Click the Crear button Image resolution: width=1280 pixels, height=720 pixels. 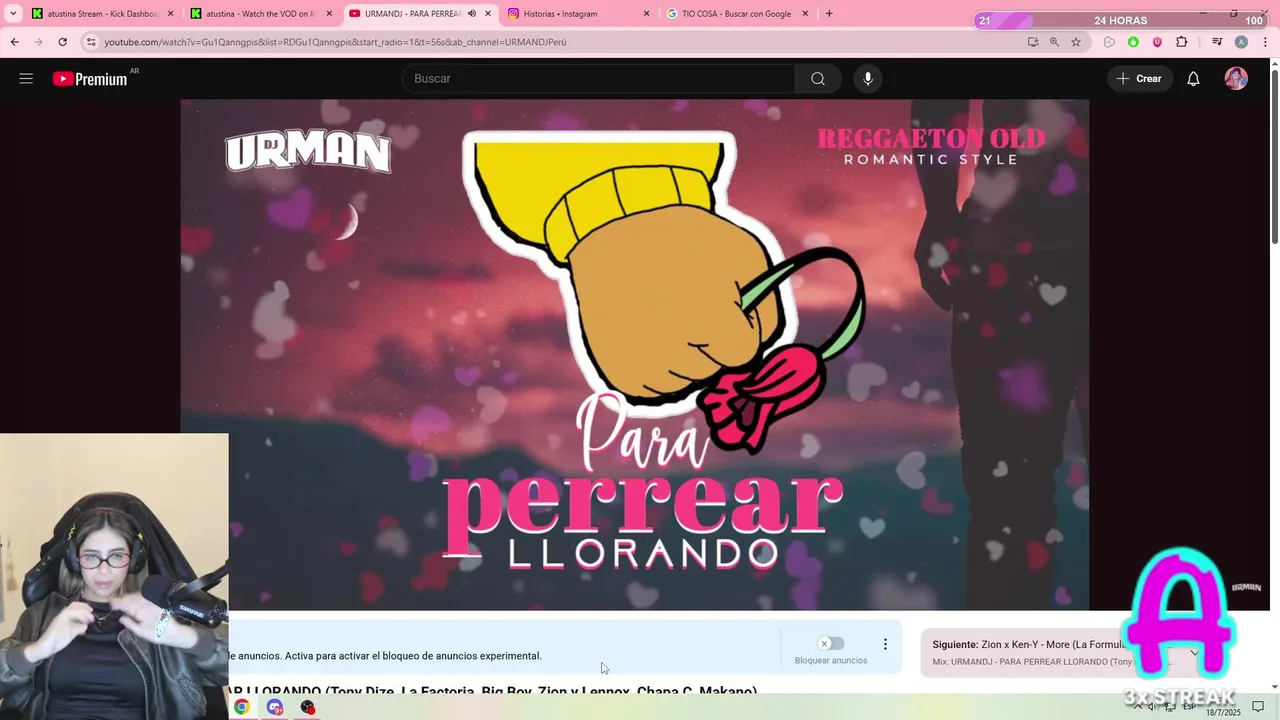tap(1140, 78)
